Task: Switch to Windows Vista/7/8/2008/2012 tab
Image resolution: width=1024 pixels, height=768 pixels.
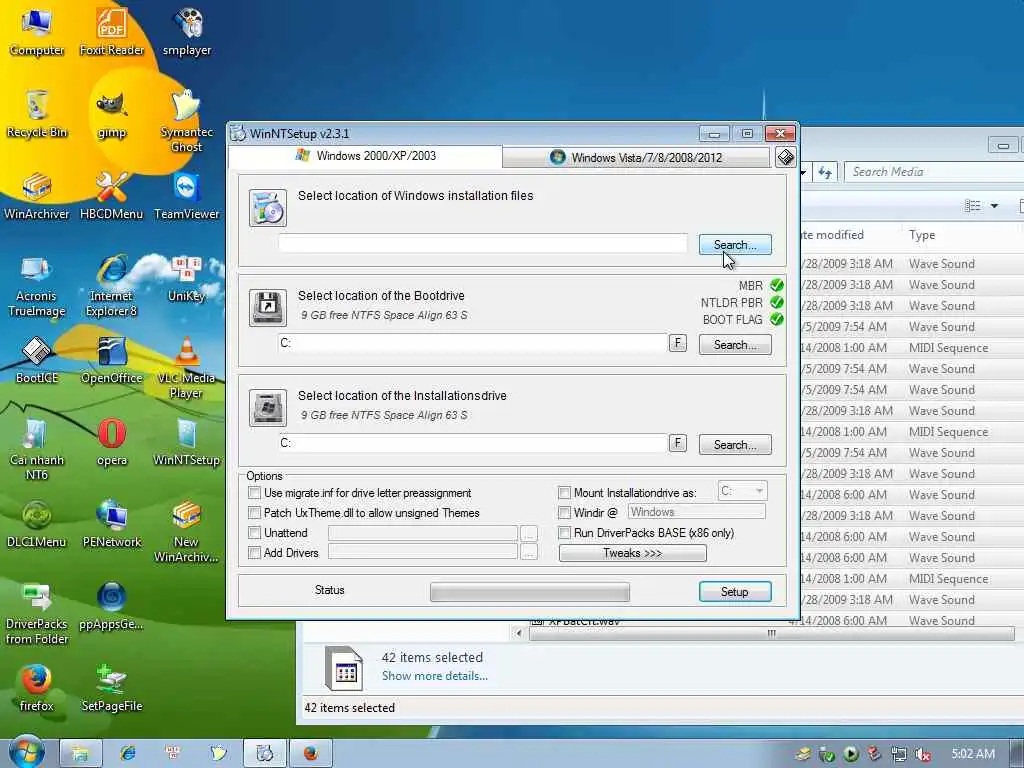Action: (x=636, y=157)
